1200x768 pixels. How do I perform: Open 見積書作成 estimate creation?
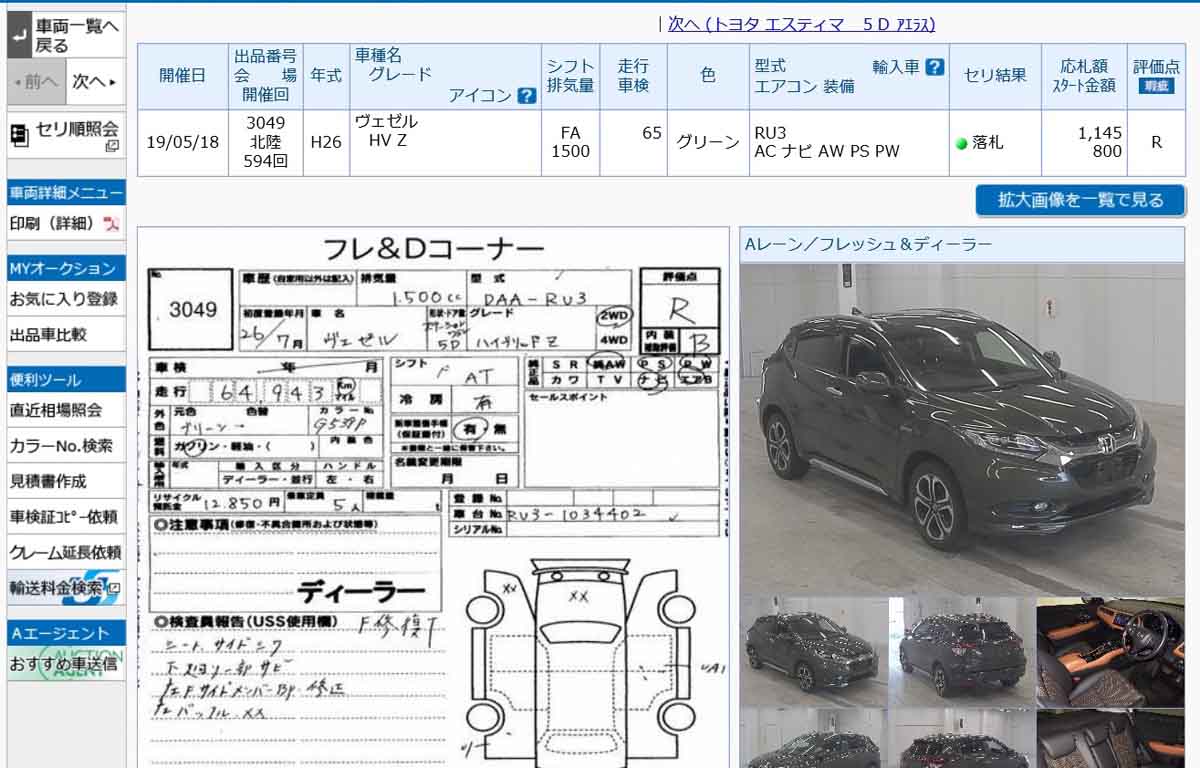click(66, 481)
